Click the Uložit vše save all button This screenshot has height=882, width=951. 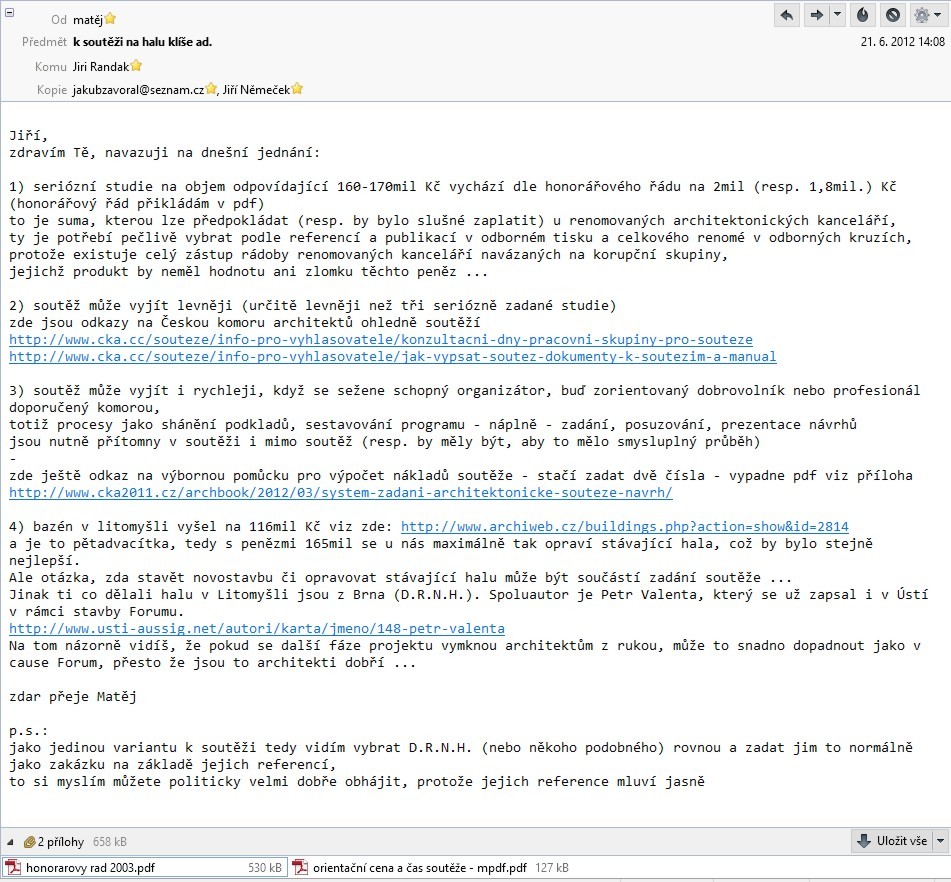(x=892, y=841)
